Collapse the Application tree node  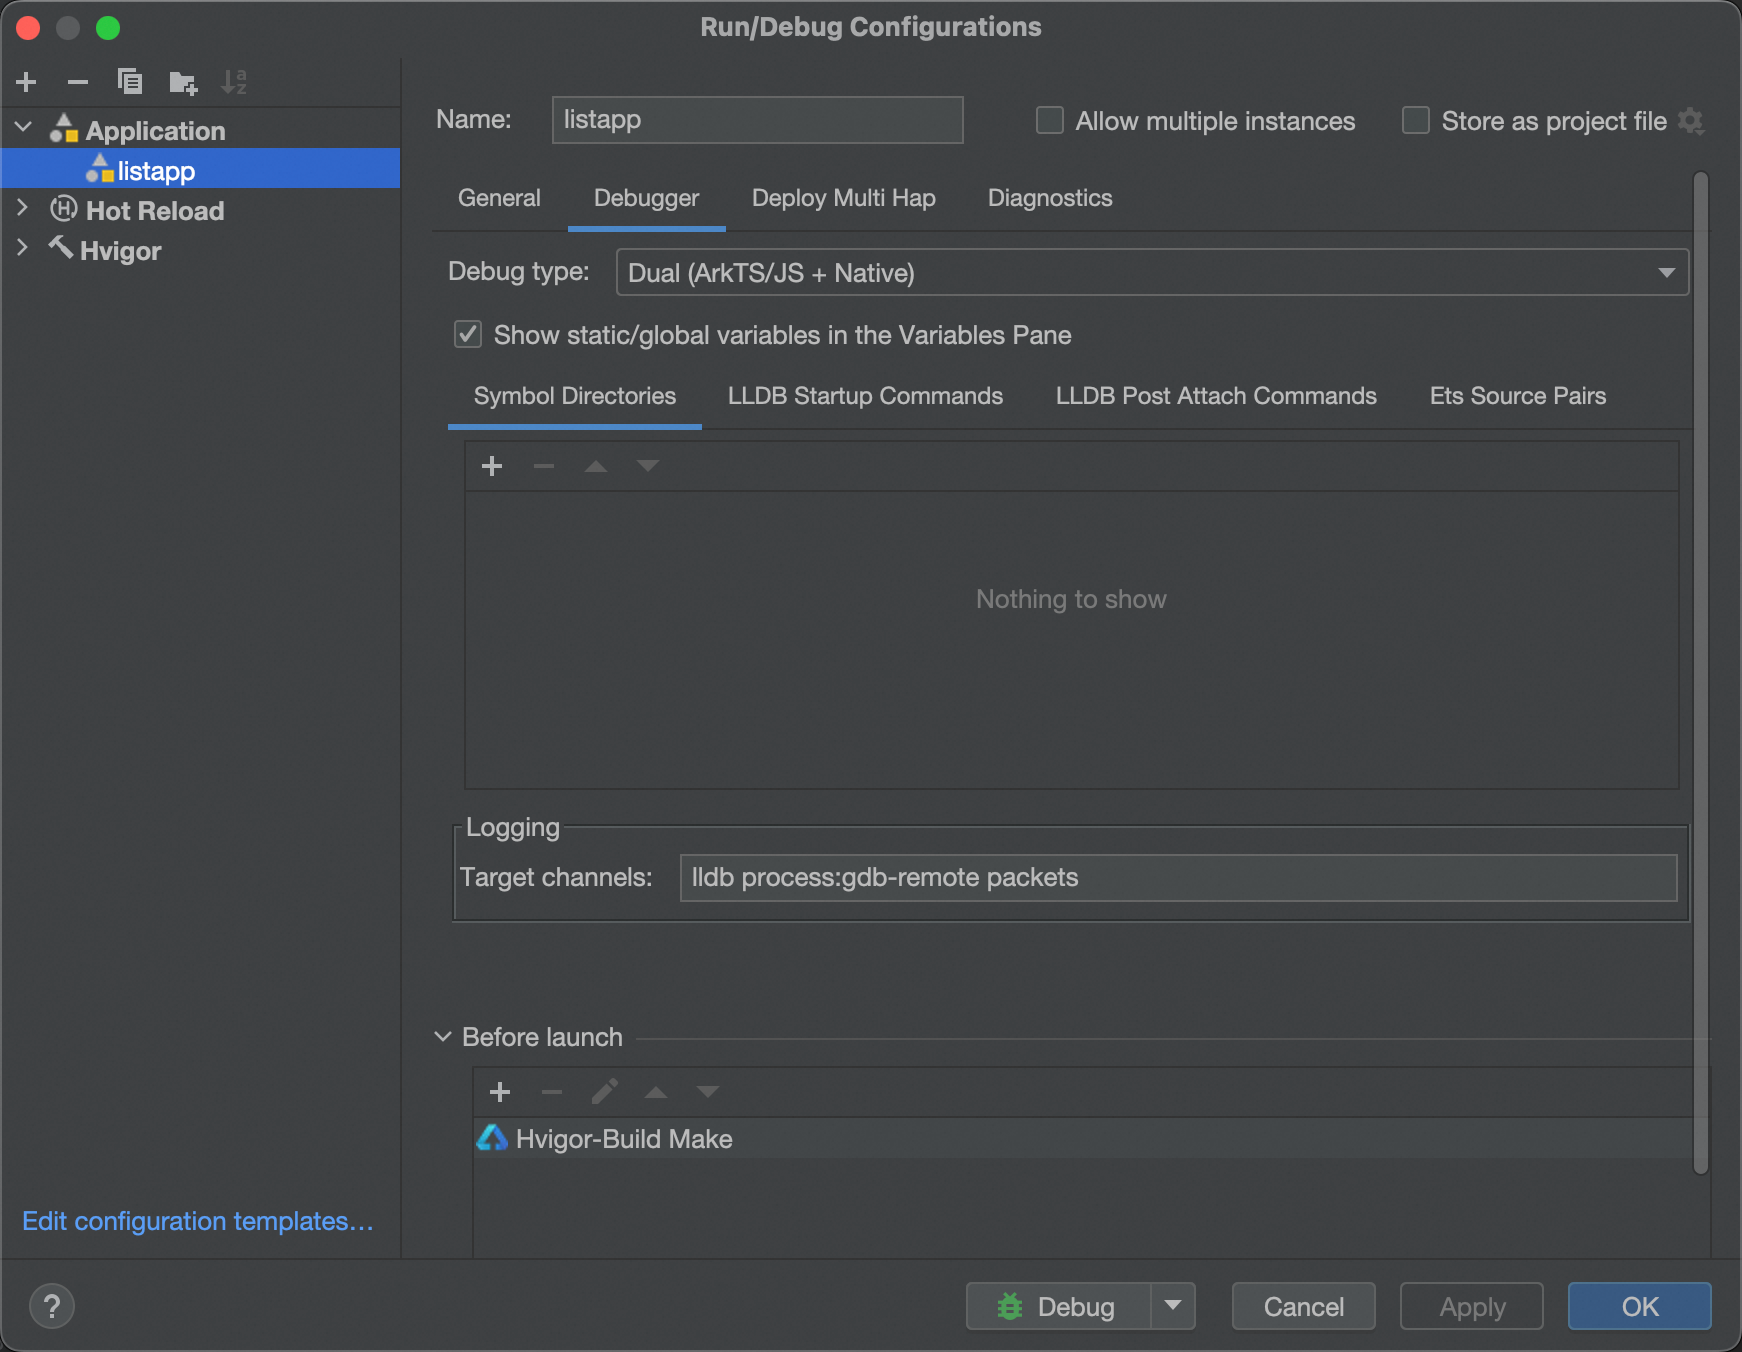tap(24, 128)
